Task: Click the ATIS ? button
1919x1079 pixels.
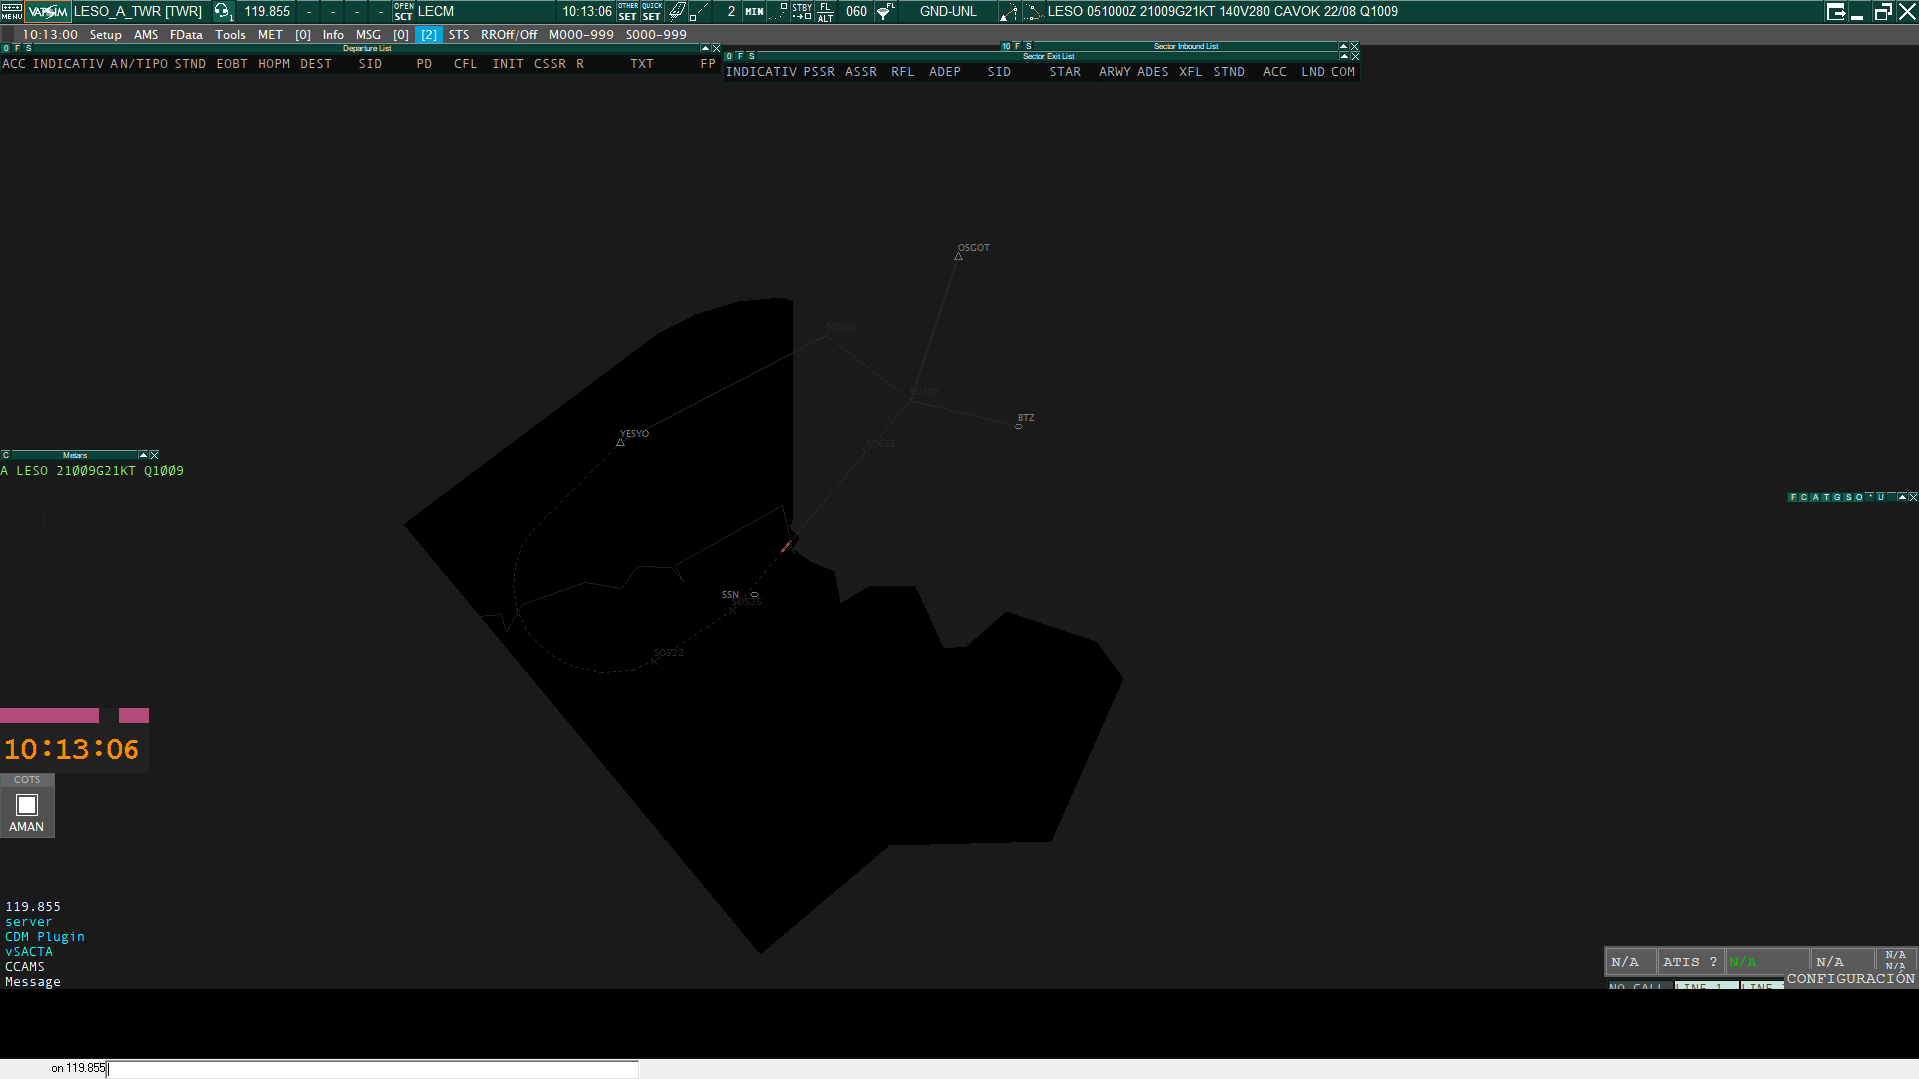Action: click(1689, 961)
